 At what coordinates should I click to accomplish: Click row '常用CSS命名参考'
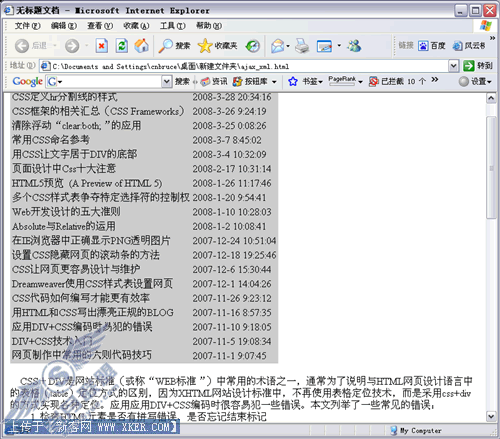(x=144, y=140)
